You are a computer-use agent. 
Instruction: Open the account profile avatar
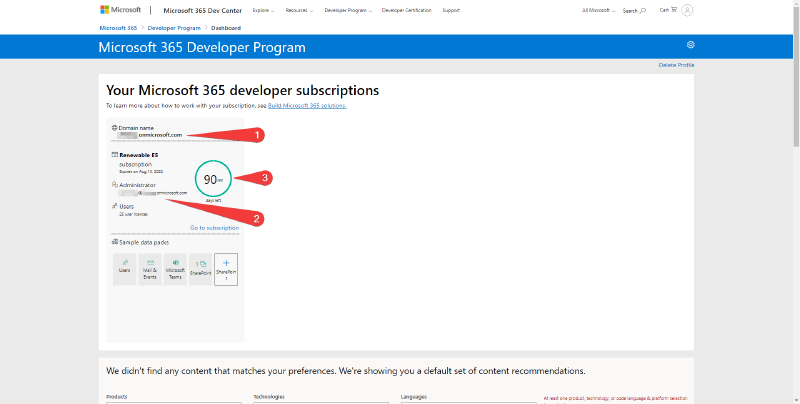pos(687,10)
